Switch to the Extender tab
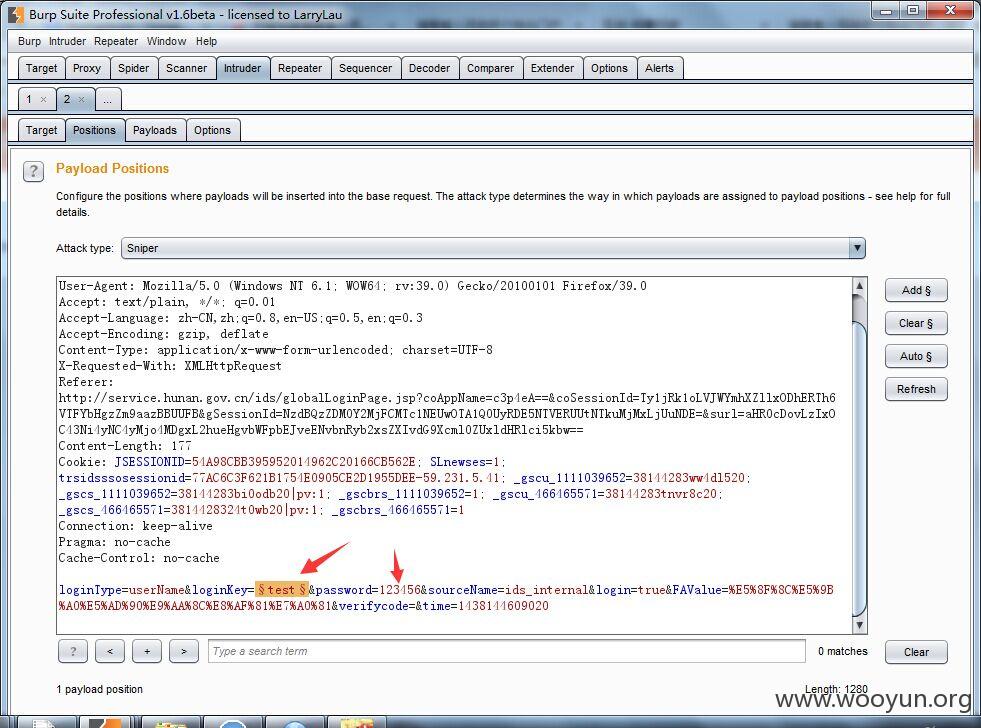This screenshot has width=981, height=728. [x=552, y=68]
